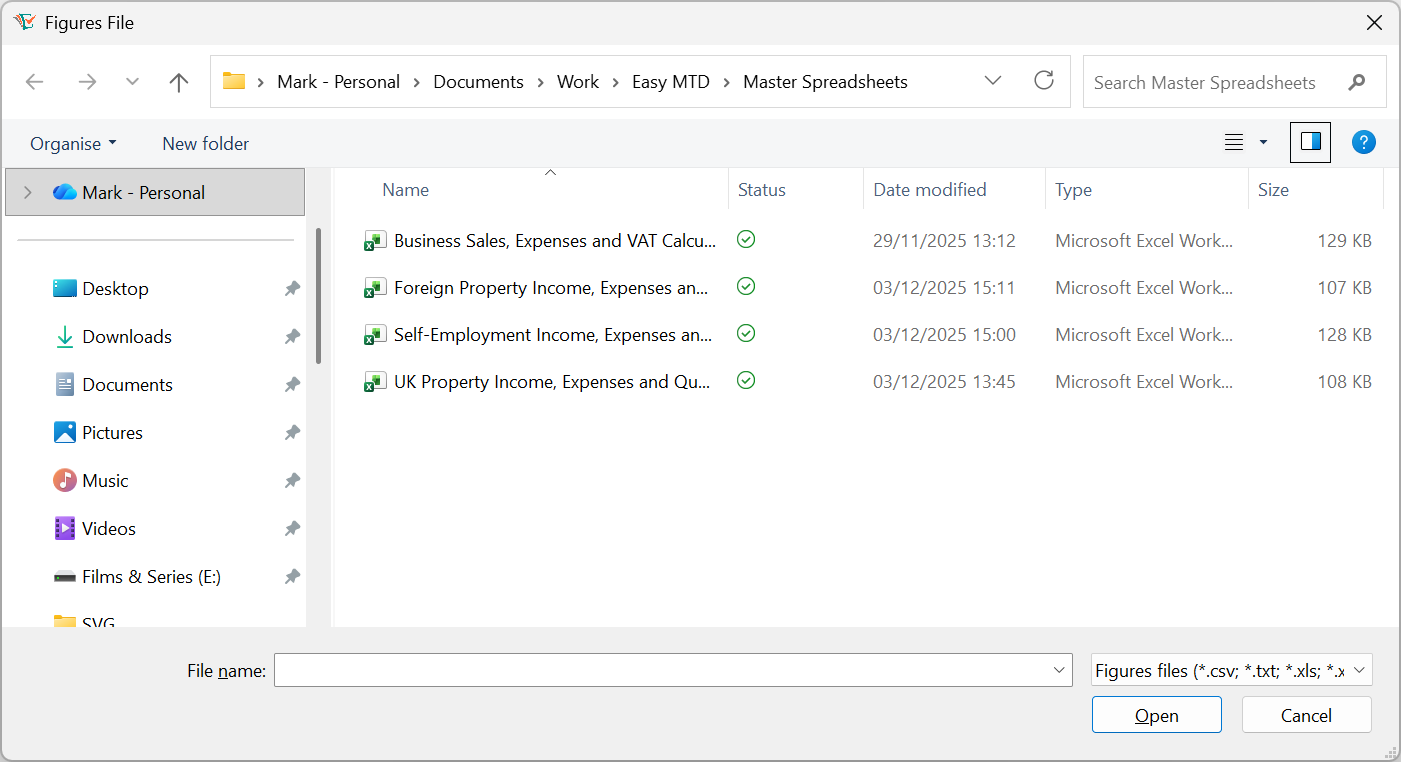The height and width of the screenshot is (762, 1401).
Task: Click the search magnifier icon
Action: (1357, 82)
